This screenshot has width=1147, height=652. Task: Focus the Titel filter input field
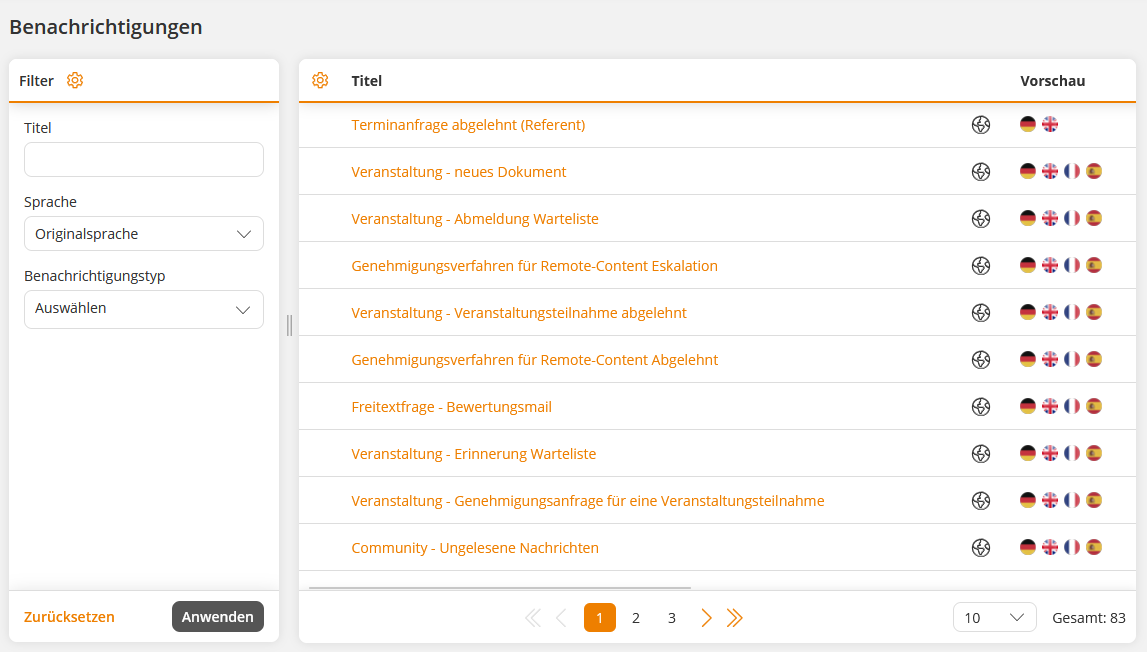(144, 160)
